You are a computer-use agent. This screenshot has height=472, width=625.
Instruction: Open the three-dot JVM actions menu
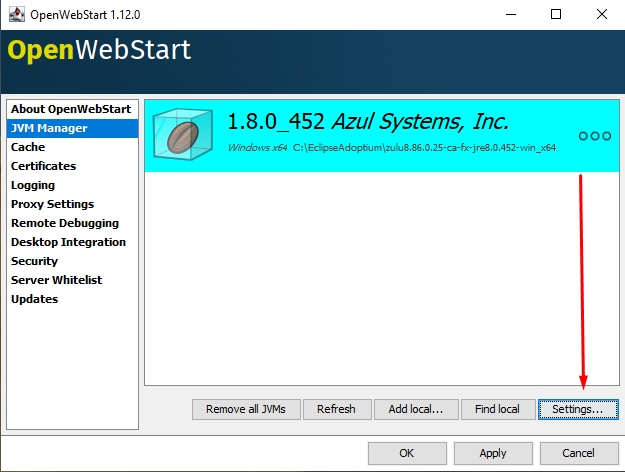coord(594,136)
